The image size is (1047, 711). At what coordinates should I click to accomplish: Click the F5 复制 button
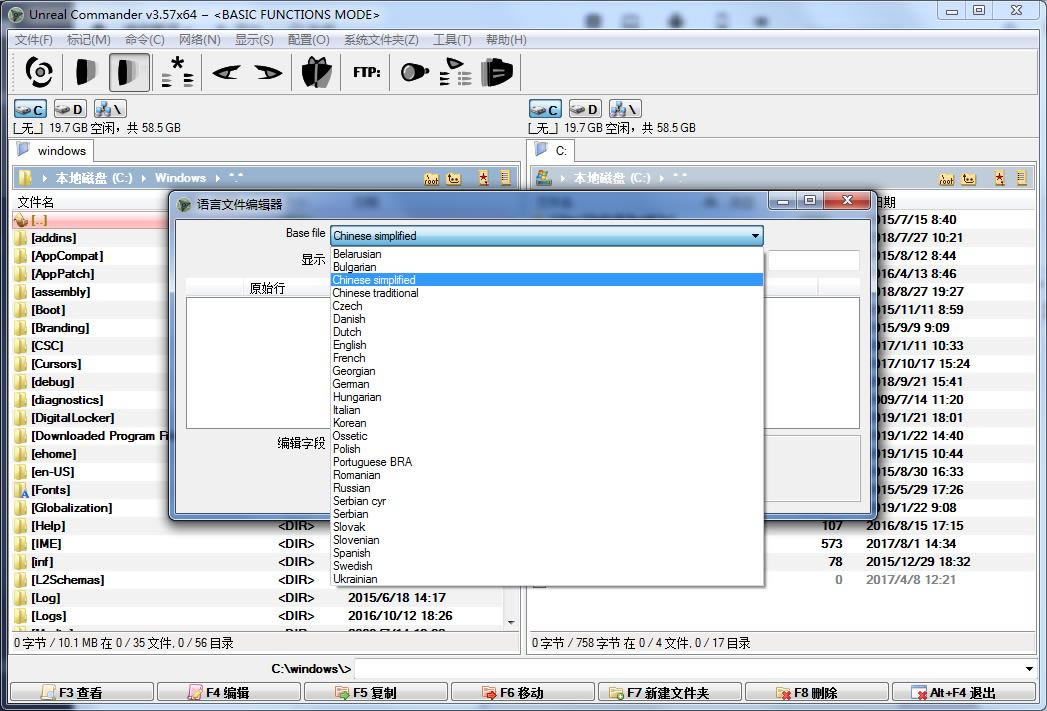pos(375,693)
